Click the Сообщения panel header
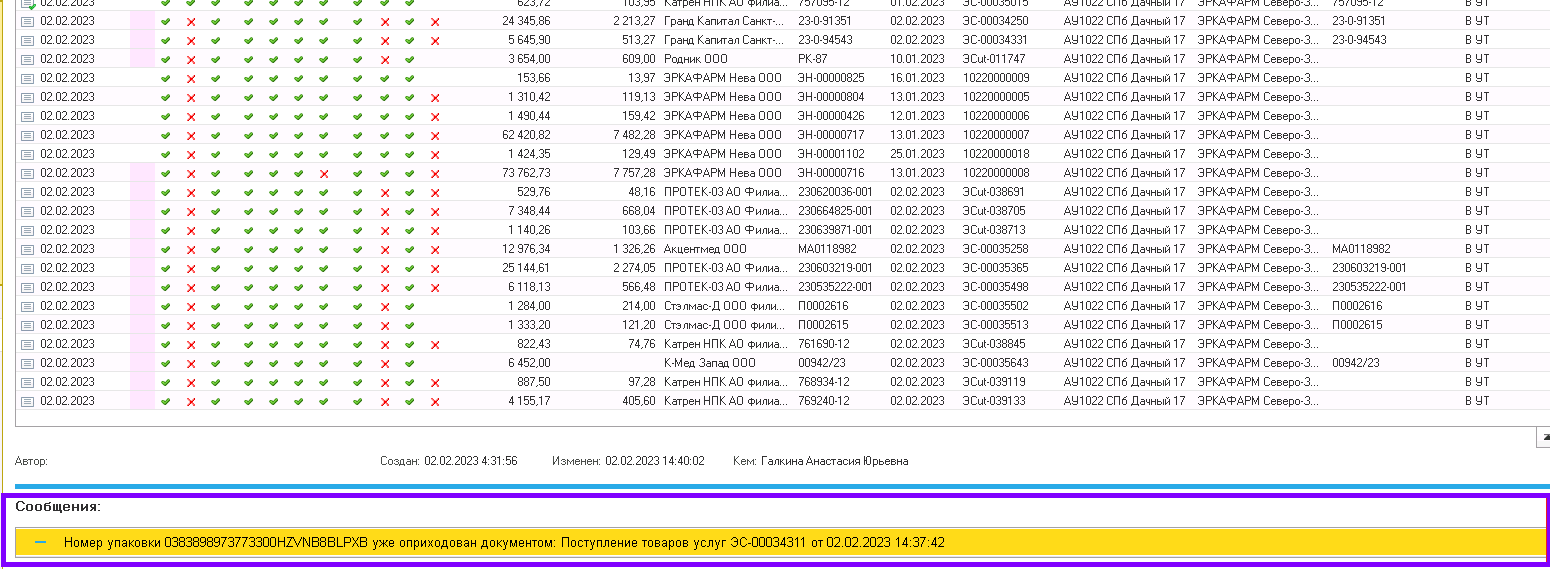The image size is (1550, 569). tap(58, 507)
